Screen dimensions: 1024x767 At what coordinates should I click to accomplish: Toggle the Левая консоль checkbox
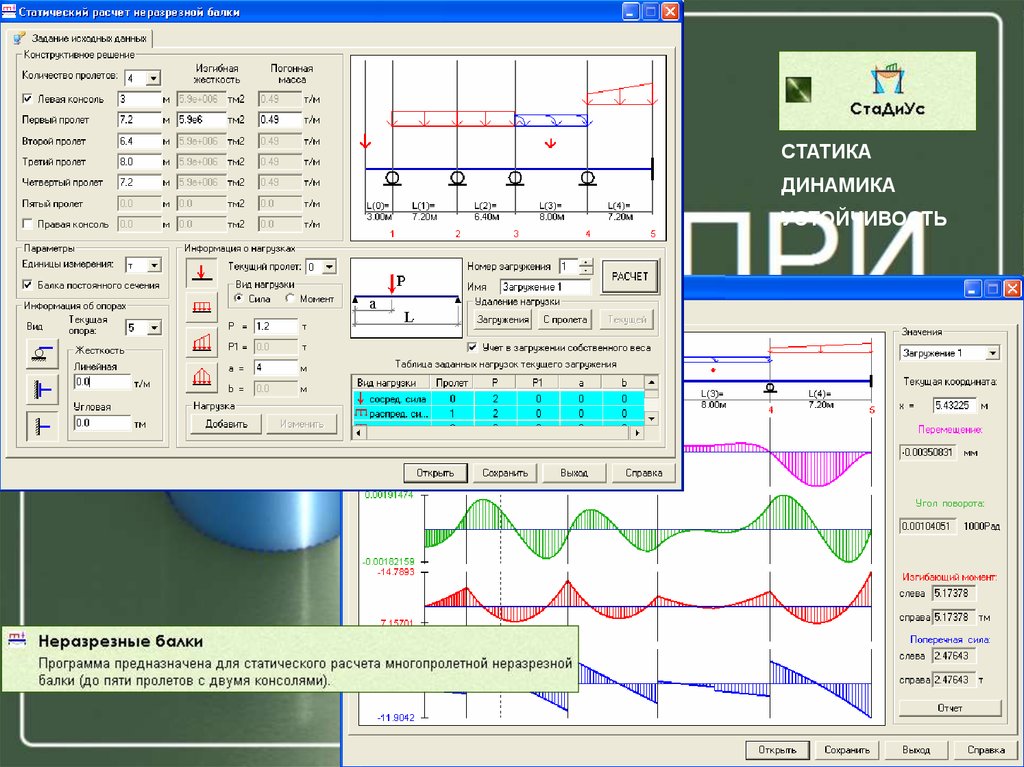28,99
